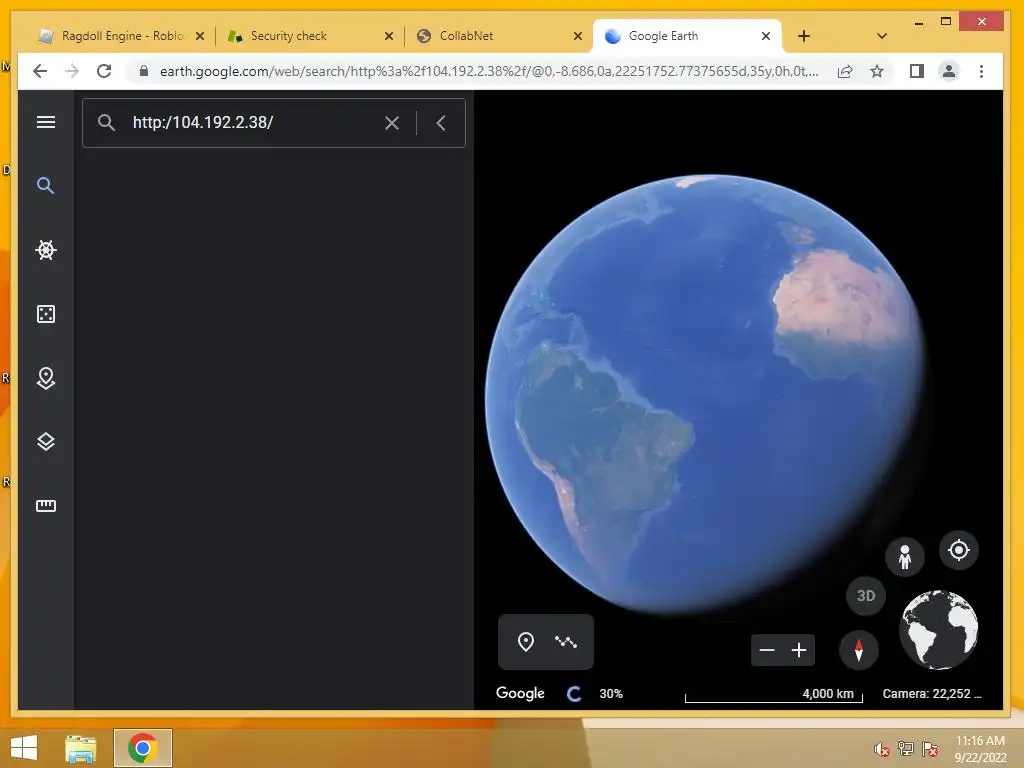Click the Google logo on the map
This screenshot has width=1024, height=768.
(x=520, y=693)
